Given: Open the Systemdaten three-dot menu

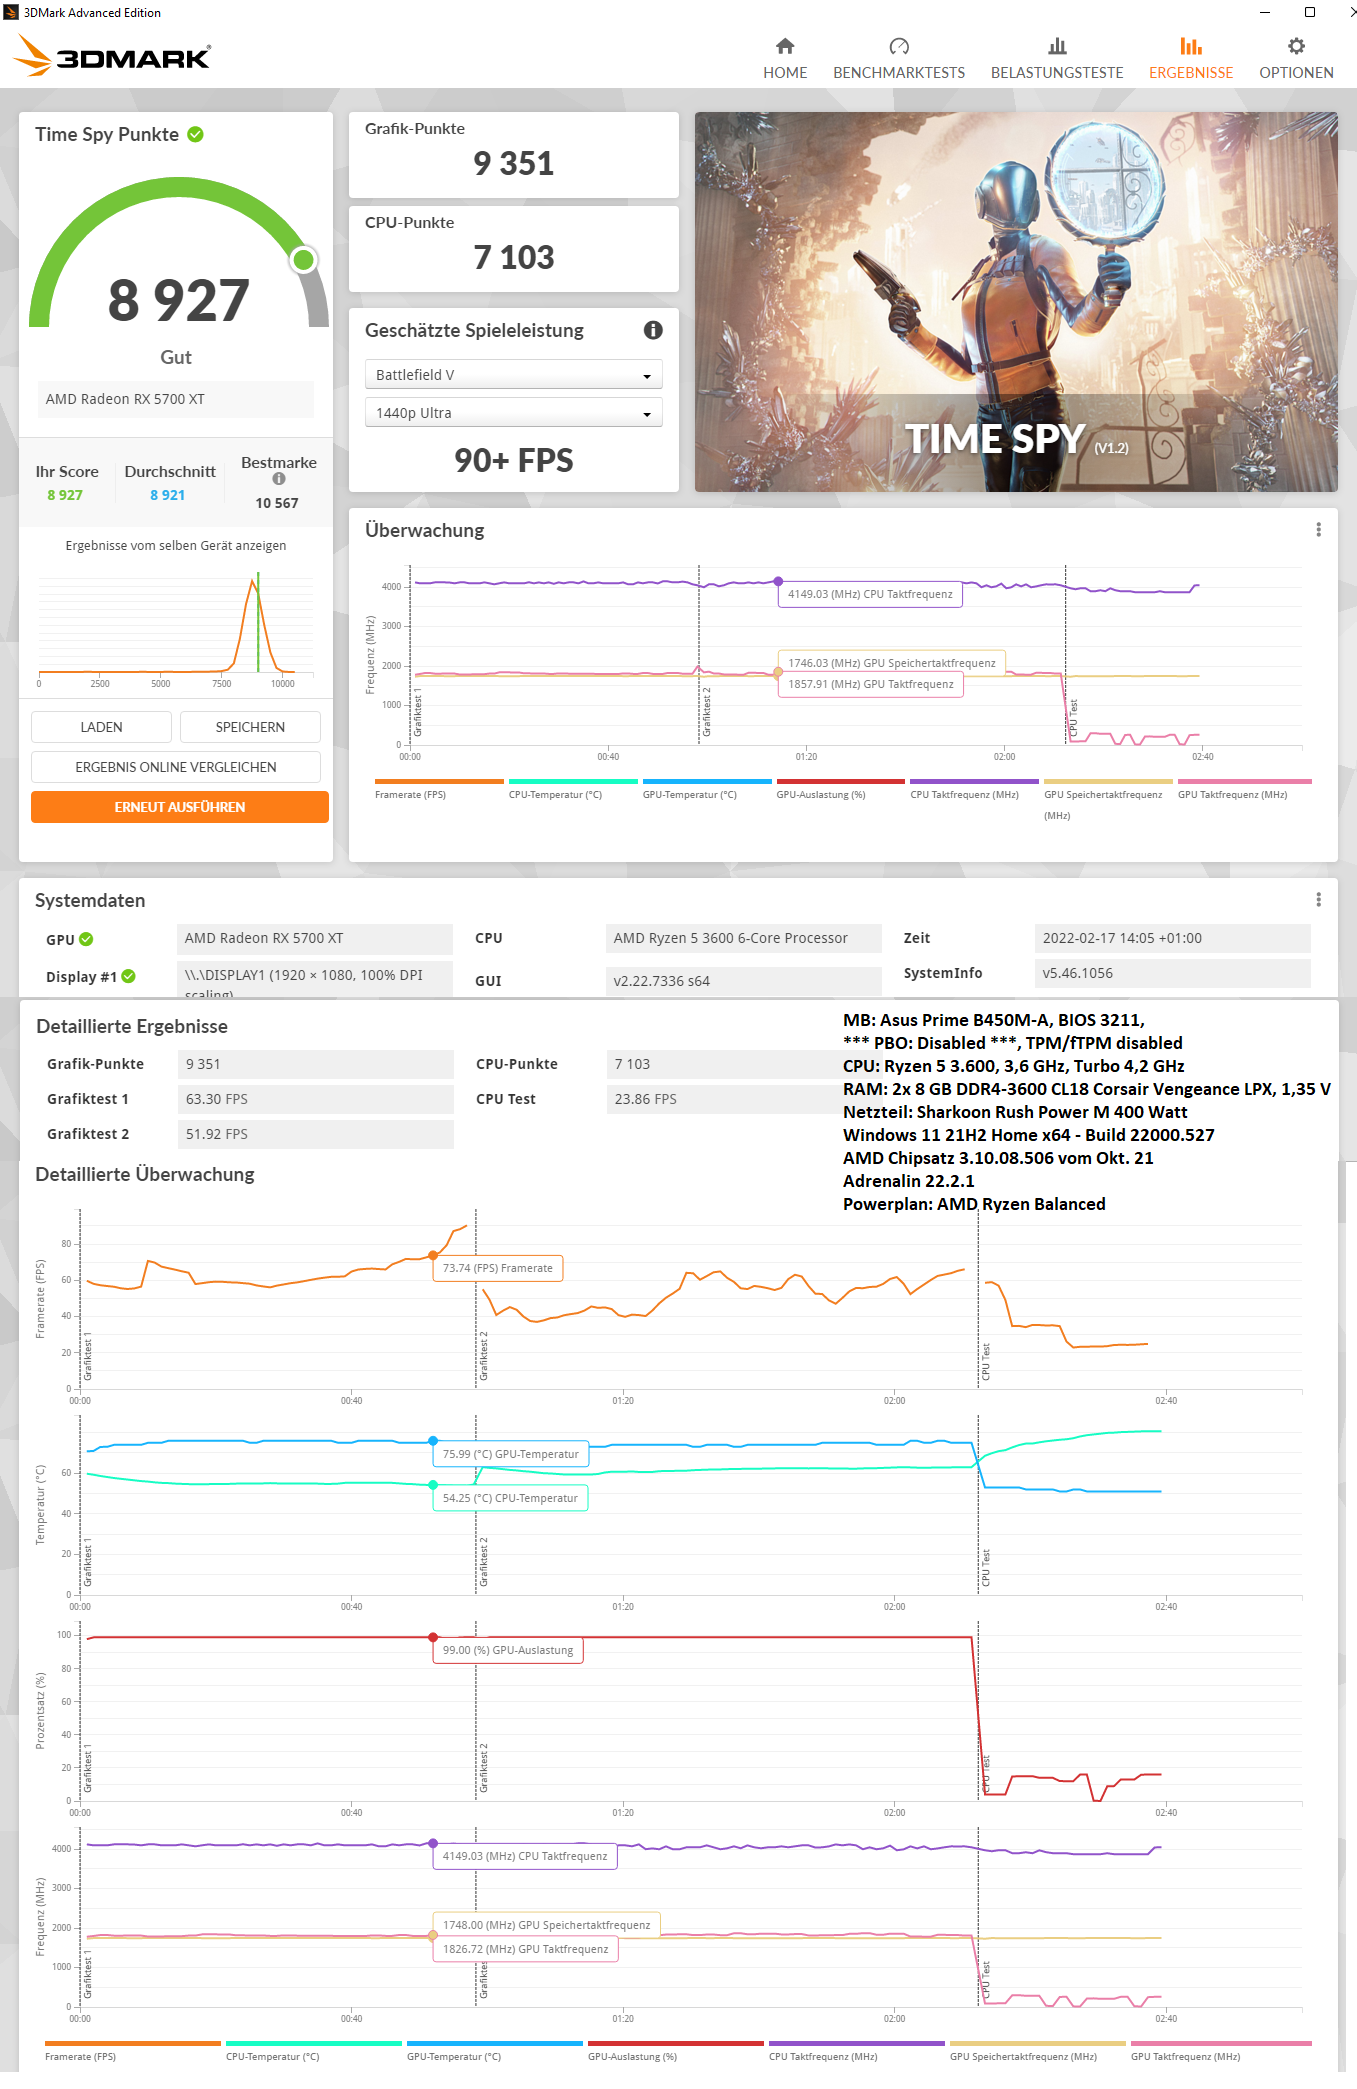Looking at the screenshot, I should [x=1318, y=900].
